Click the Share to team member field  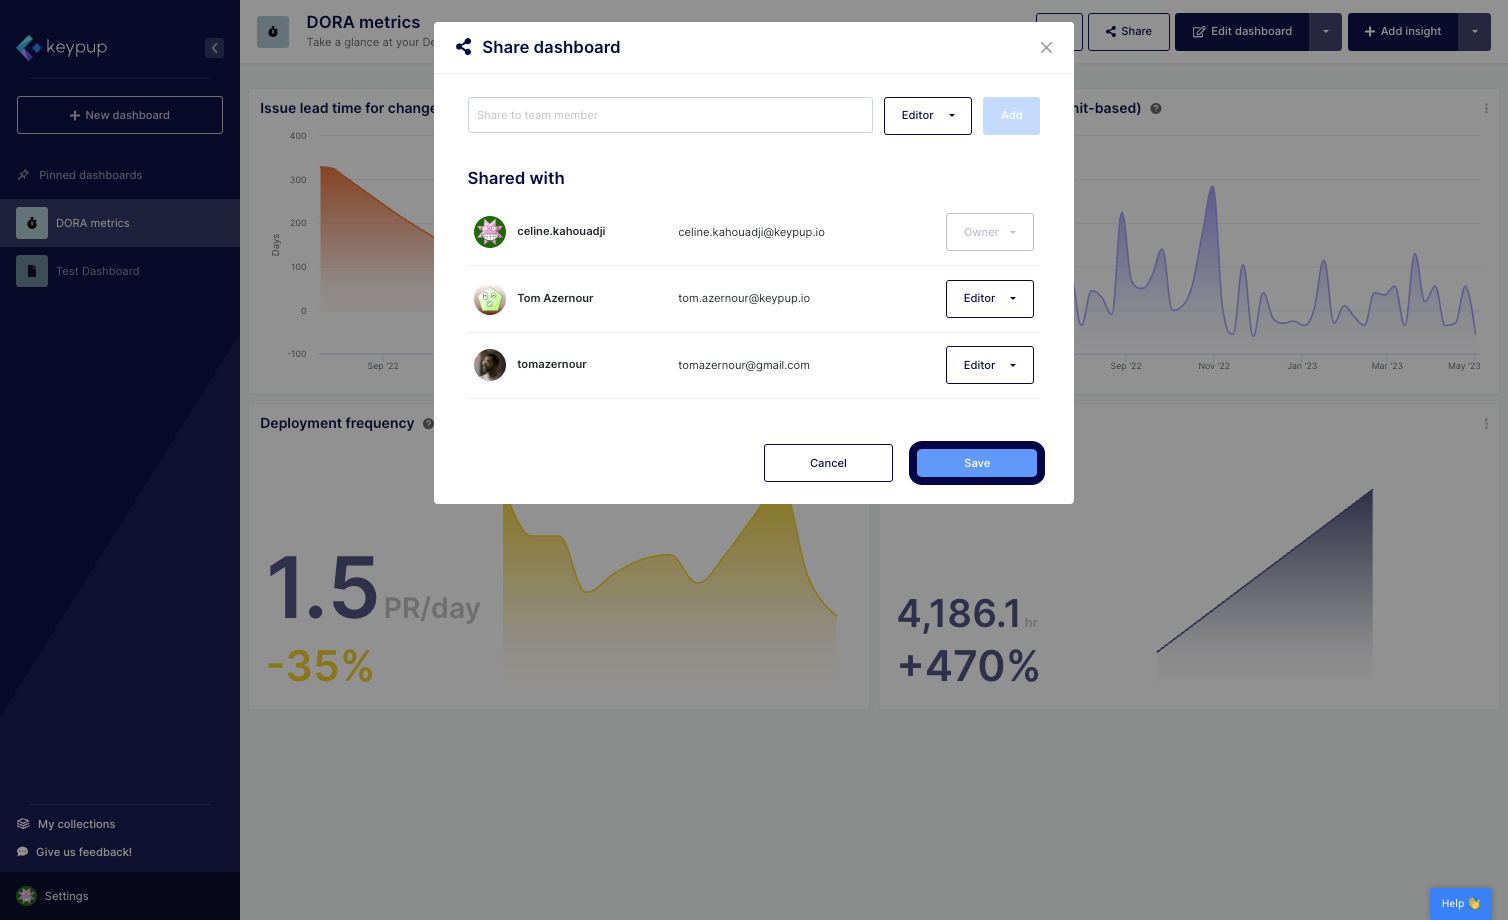[670, 116]
